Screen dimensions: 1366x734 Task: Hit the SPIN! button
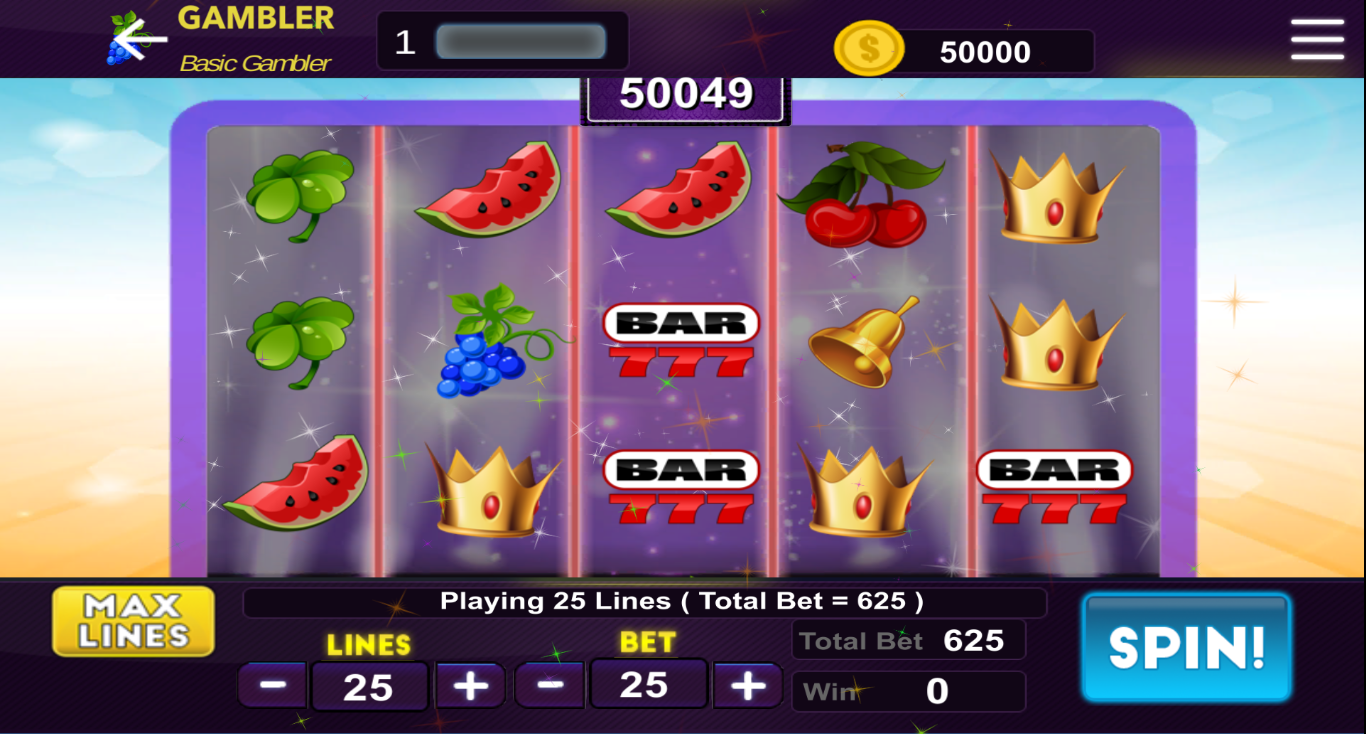pyautogui.click(x=1187, y=647)
